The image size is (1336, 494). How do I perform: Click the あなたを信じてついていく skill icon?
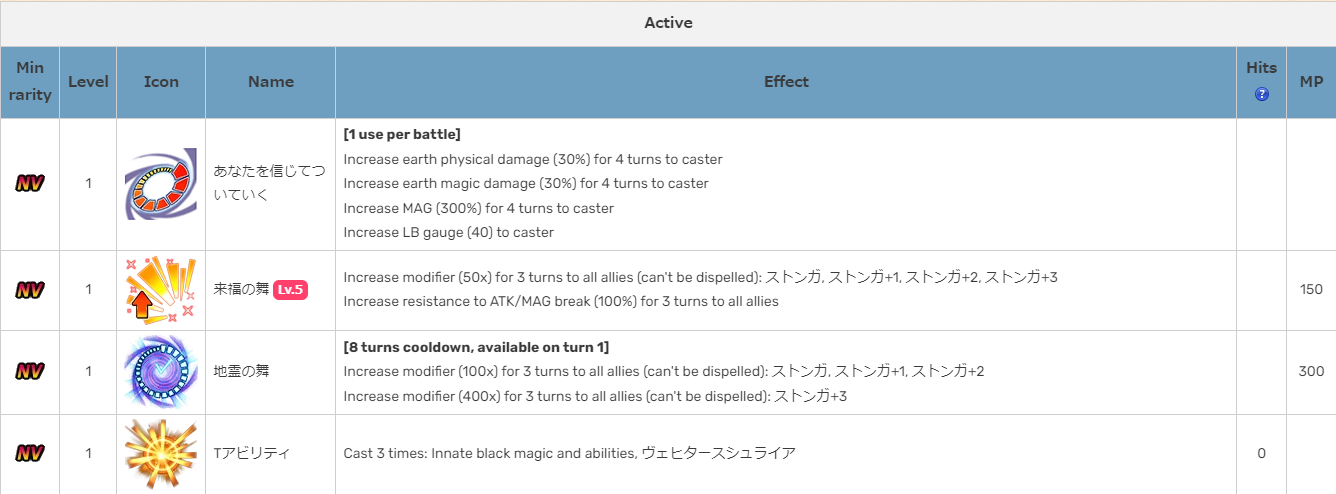point(161,184)
